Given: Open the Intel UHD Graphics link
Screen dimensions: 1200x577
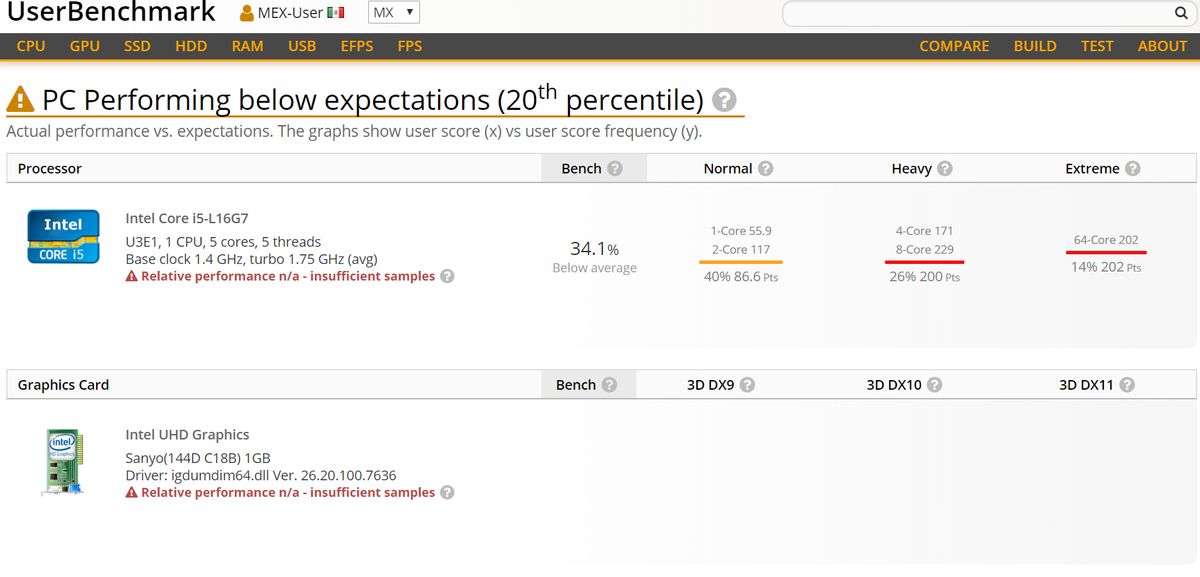Looking at the screenshot, I should coord(187,434).
